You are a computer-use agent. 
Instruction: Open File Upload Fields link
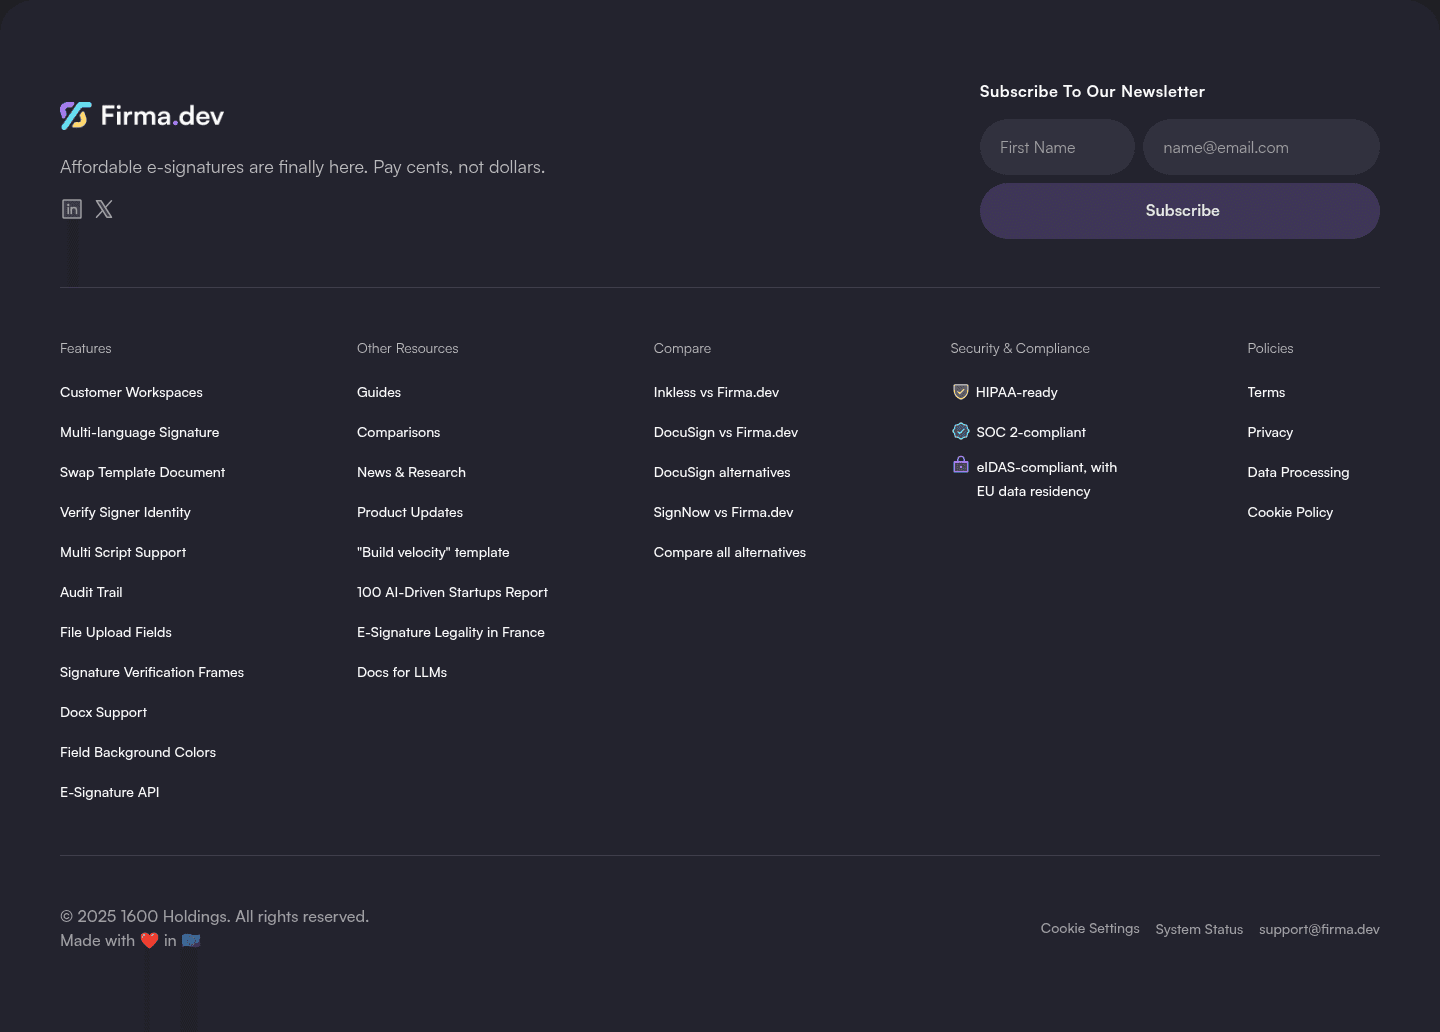116,632
